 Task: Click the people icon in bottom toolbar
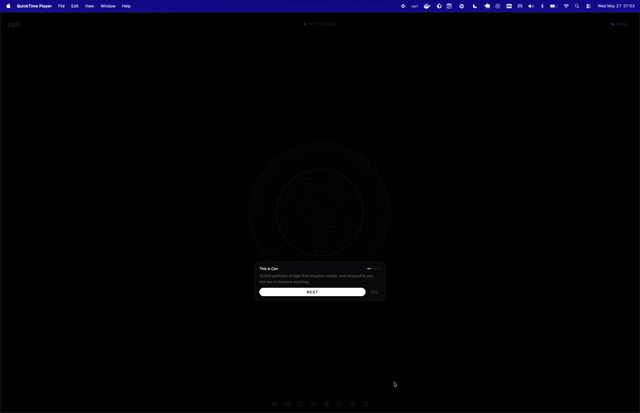[313, 404]
